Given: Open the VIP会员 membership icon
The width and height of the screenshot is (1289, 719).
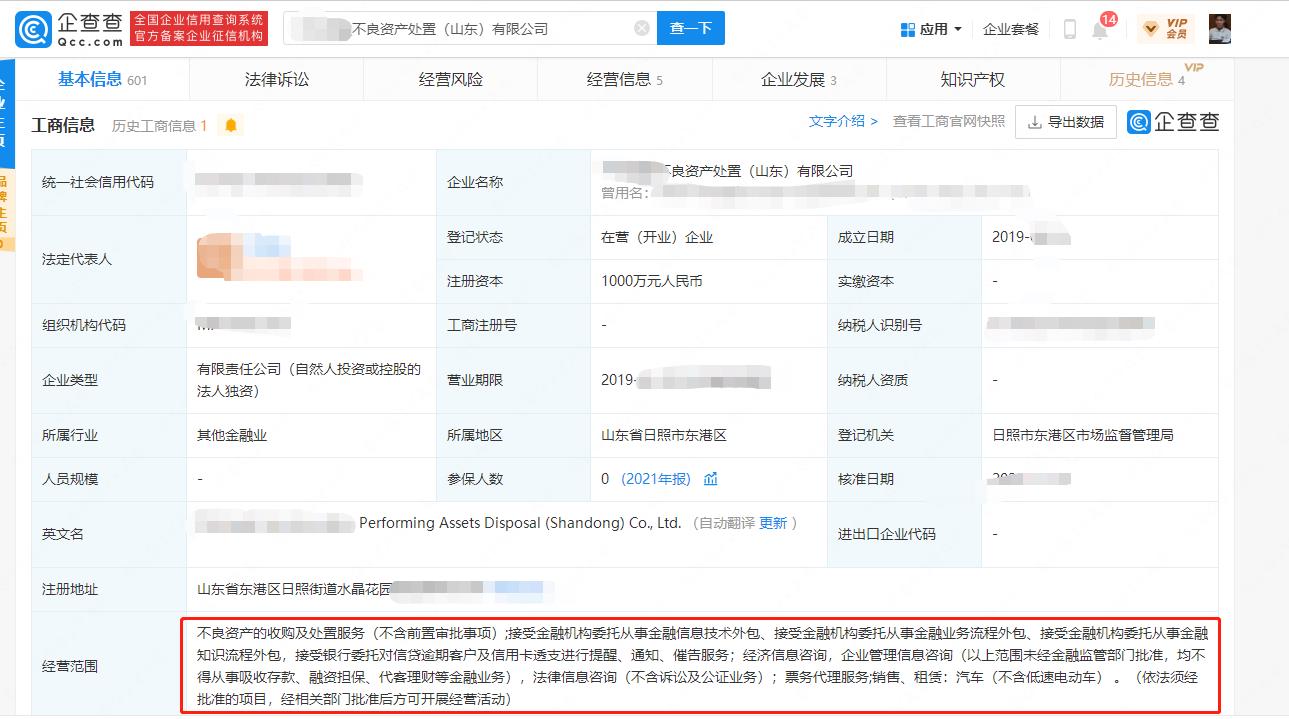Looking at the screenshot, I should tap(1164, 28).
